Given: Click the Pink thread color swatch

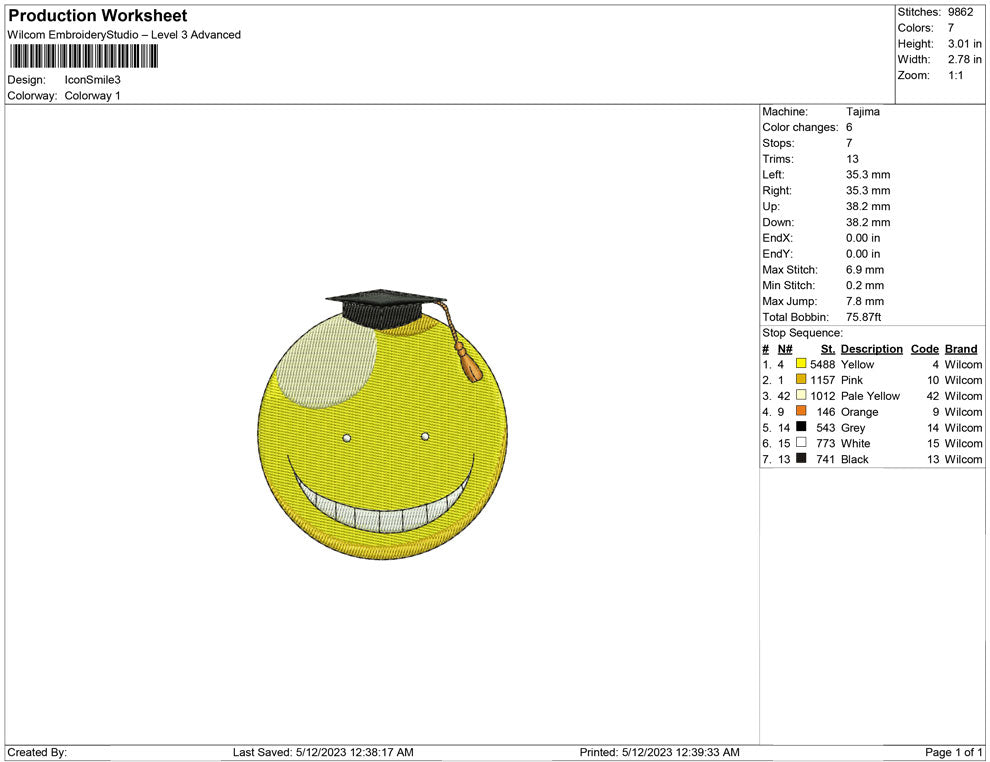Looking at the screenshot, I should pos(801,379).
